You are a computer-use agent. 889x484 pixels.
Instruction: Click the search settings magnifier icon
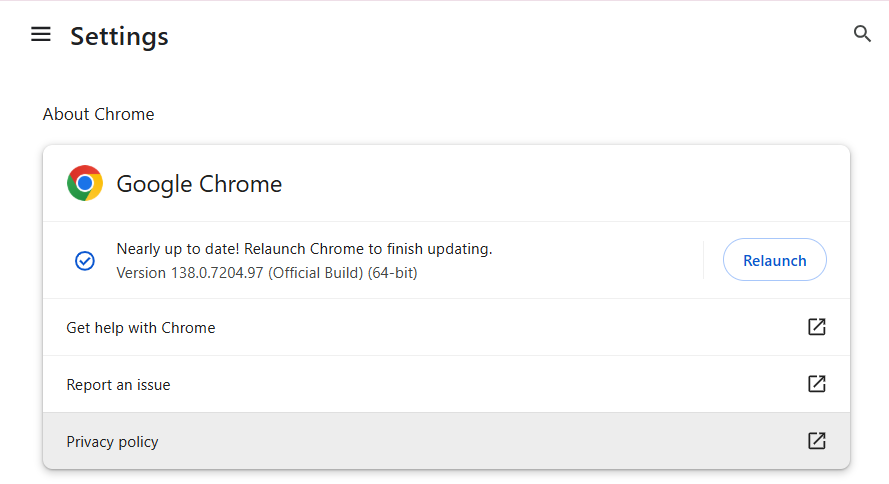(862, 35)
